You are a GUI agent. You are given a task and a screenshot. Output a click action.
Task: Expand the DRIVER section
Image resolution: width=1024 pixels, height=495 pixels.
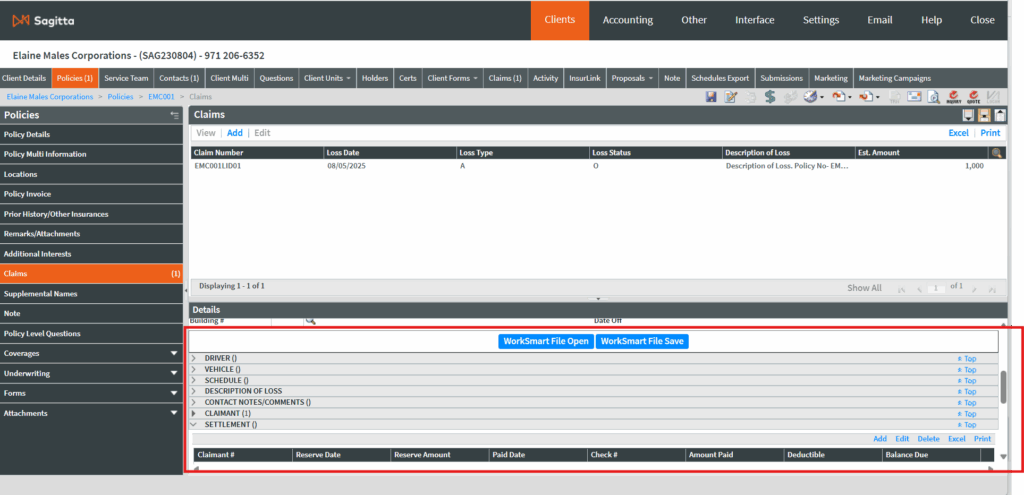(194, 358)
